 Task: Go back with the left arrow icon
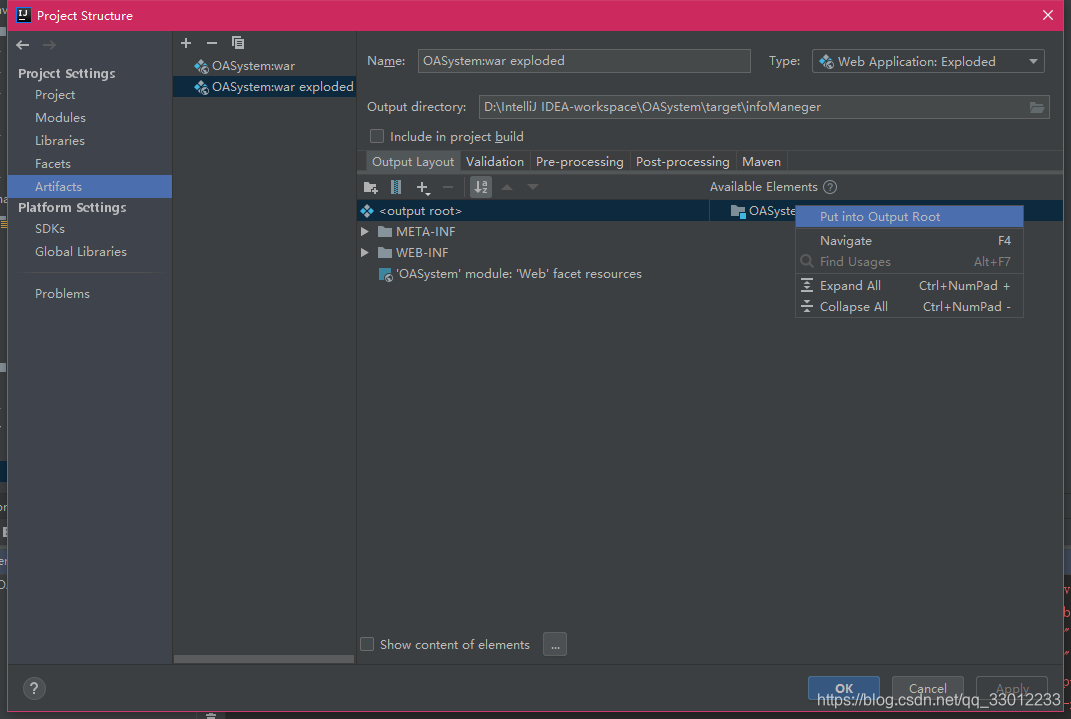tap(23, 45)
